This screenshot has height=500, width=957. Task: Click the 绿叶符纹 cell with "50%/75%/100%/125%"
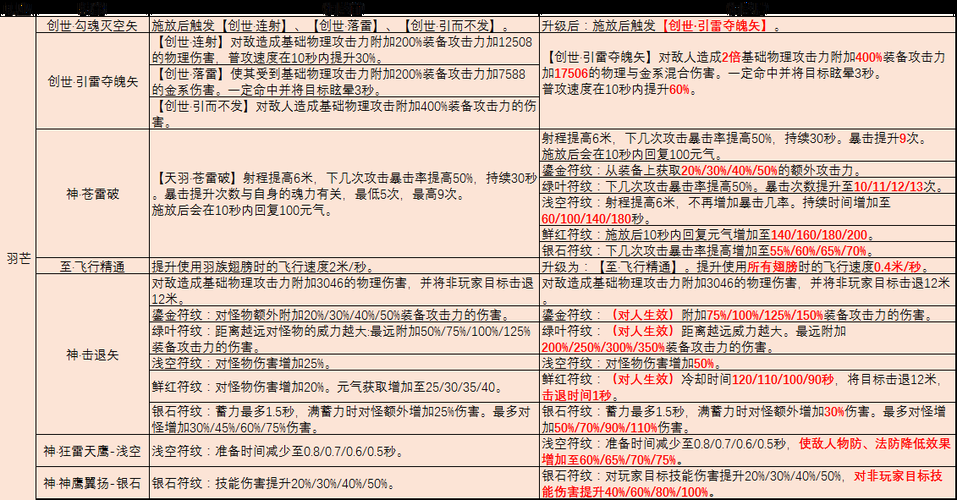tap(344, 338)
